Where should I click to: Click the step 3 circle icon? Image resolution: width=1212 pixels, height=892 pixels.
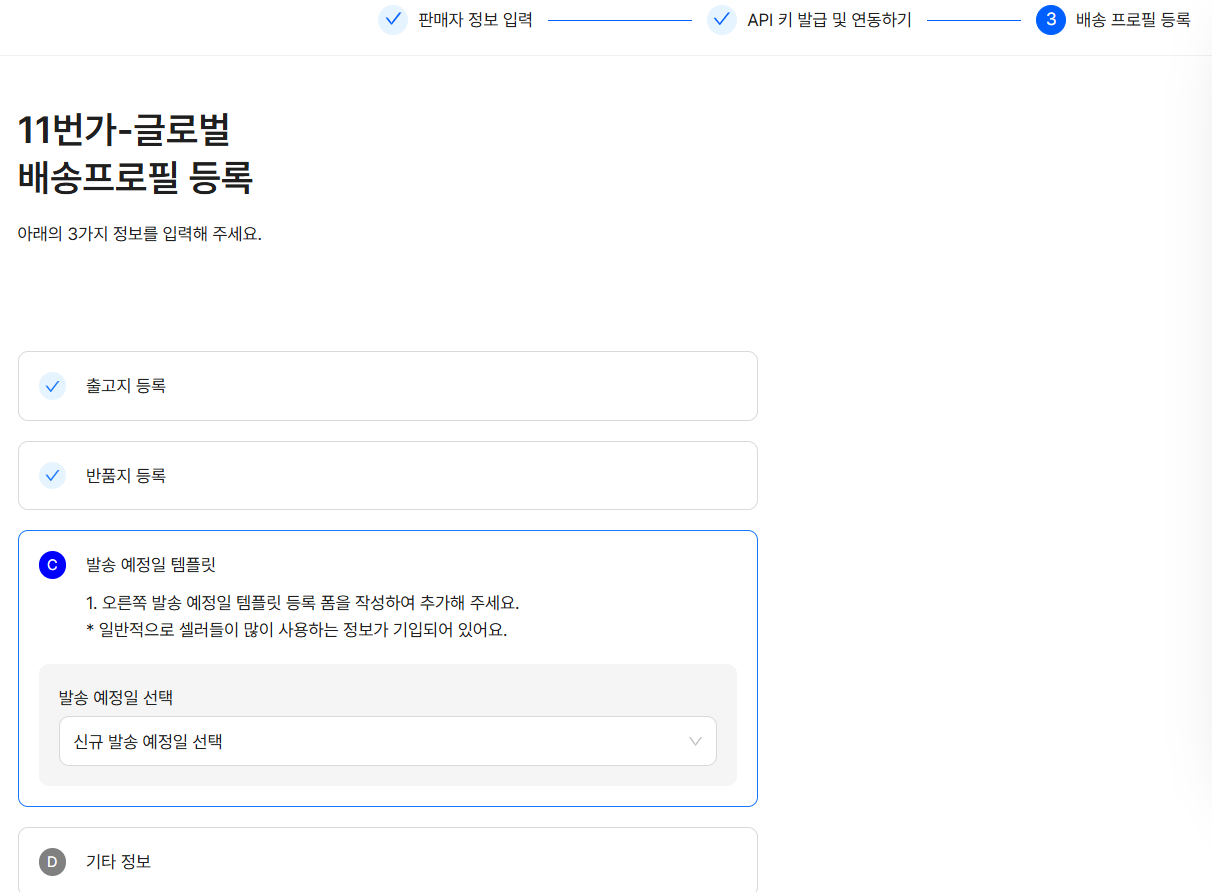(1051, 19)
